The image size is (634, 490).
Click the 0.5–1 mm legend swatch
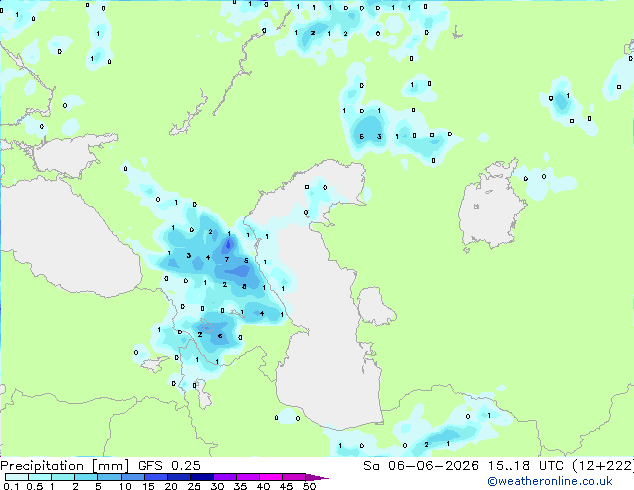40,477
